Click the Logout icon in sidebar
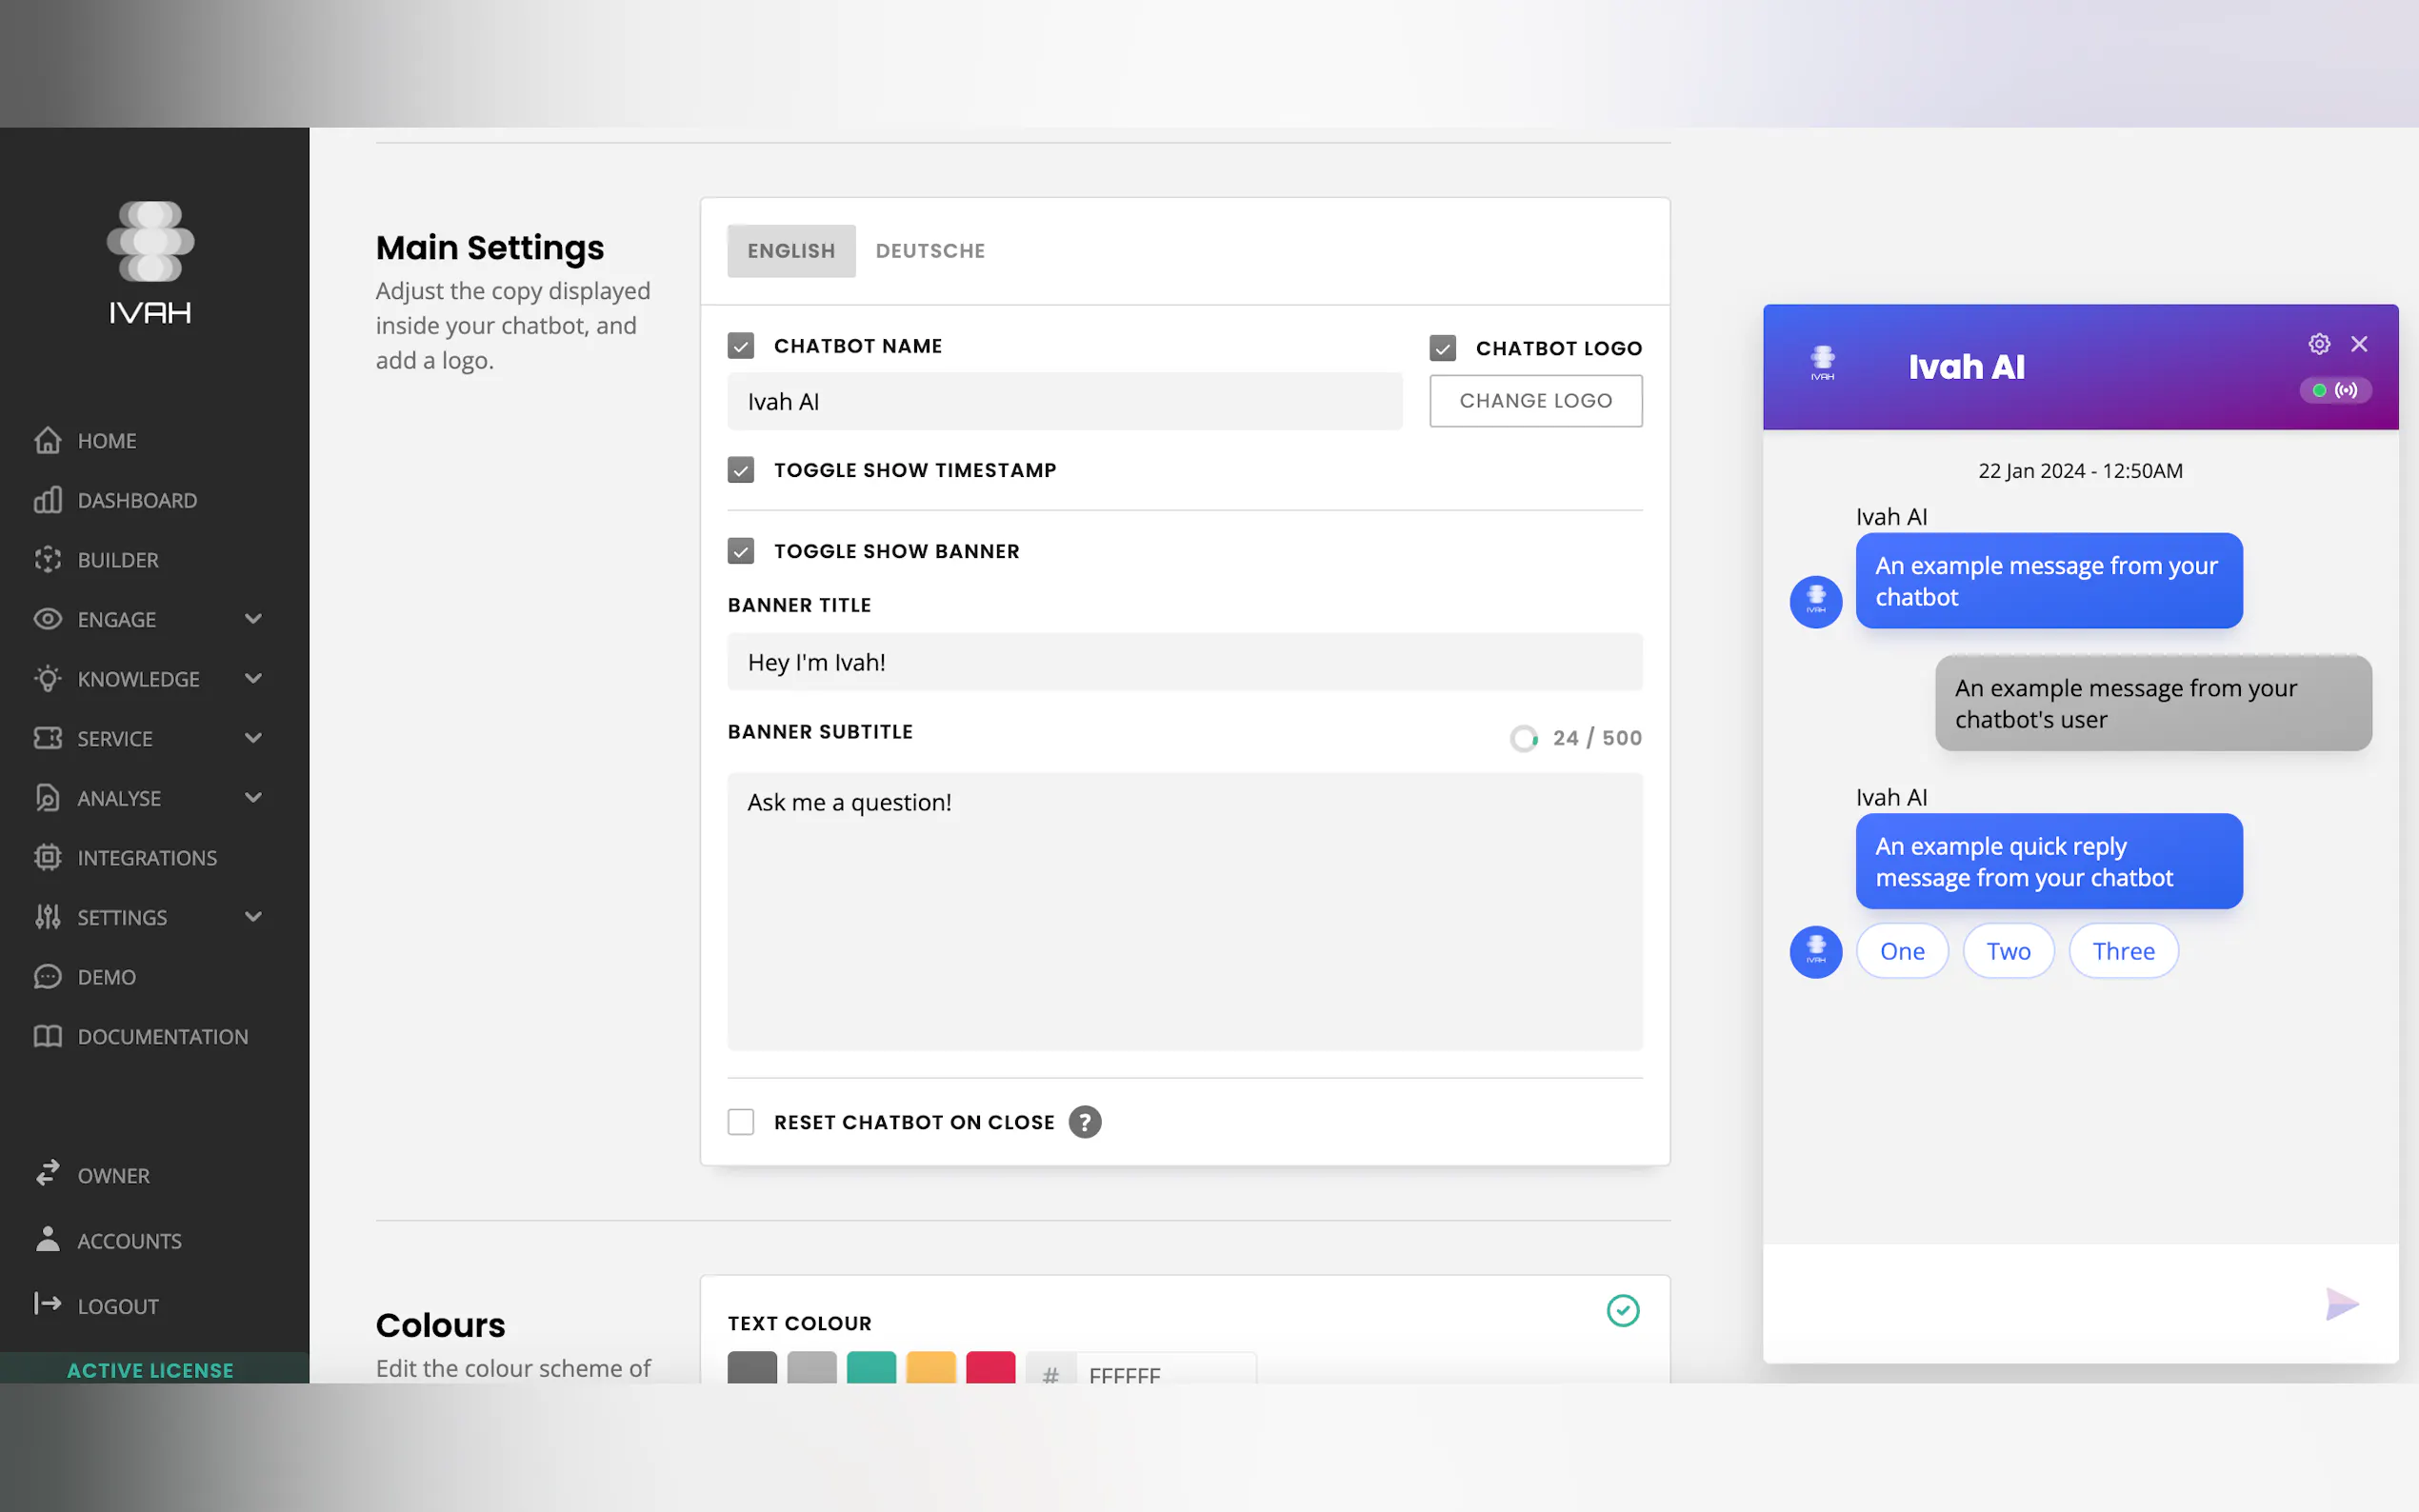Image resolution: width=2419 pixels, height=1512 pixels. pos(47,1304)
